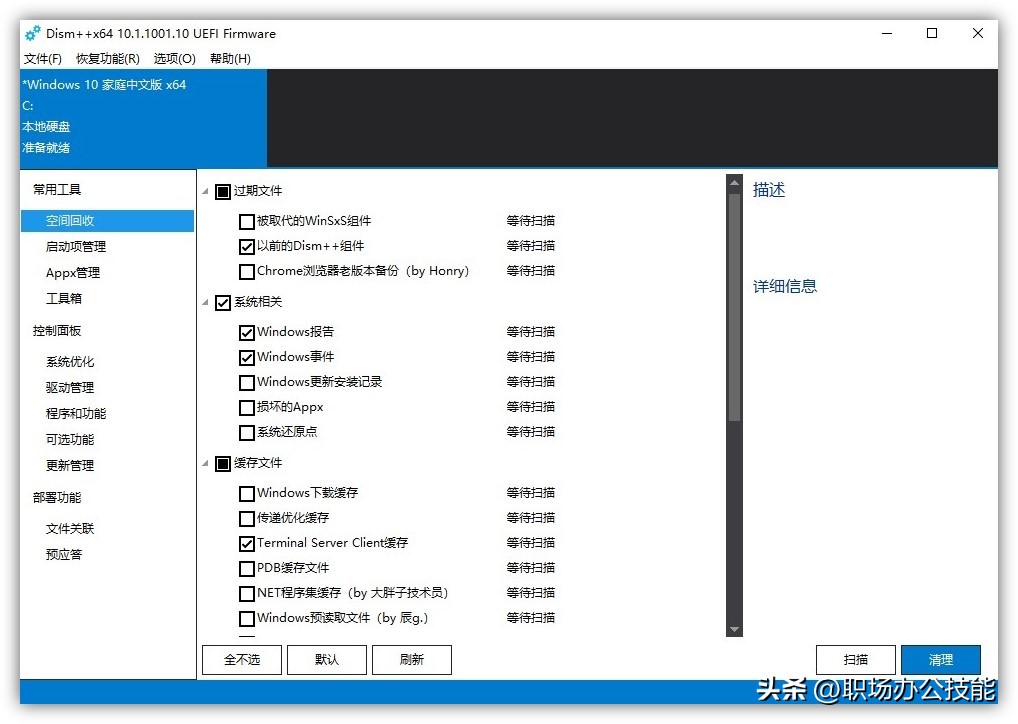
Task: Open the 文件(F) menu
Action: click(x=41, y=58)
